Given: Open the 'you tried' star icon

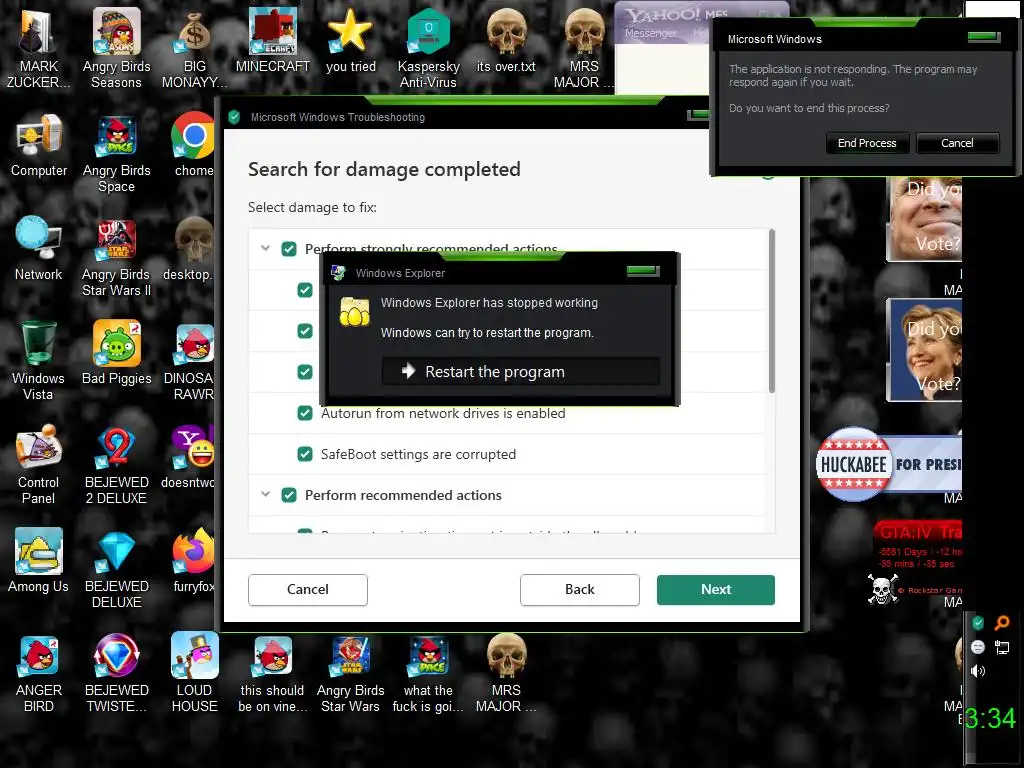Looking at the screenshot, I should (x=351, y=40).
